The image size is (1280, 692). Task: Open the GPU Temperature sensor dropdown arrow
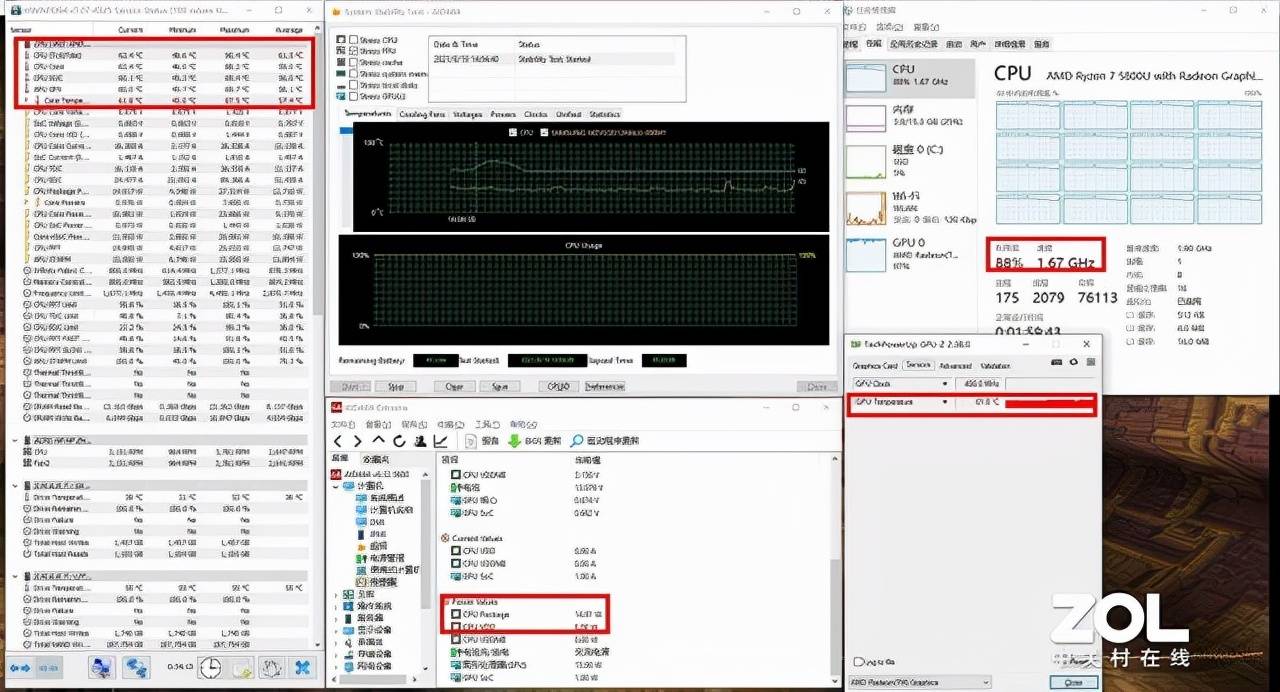coord(944,402)
